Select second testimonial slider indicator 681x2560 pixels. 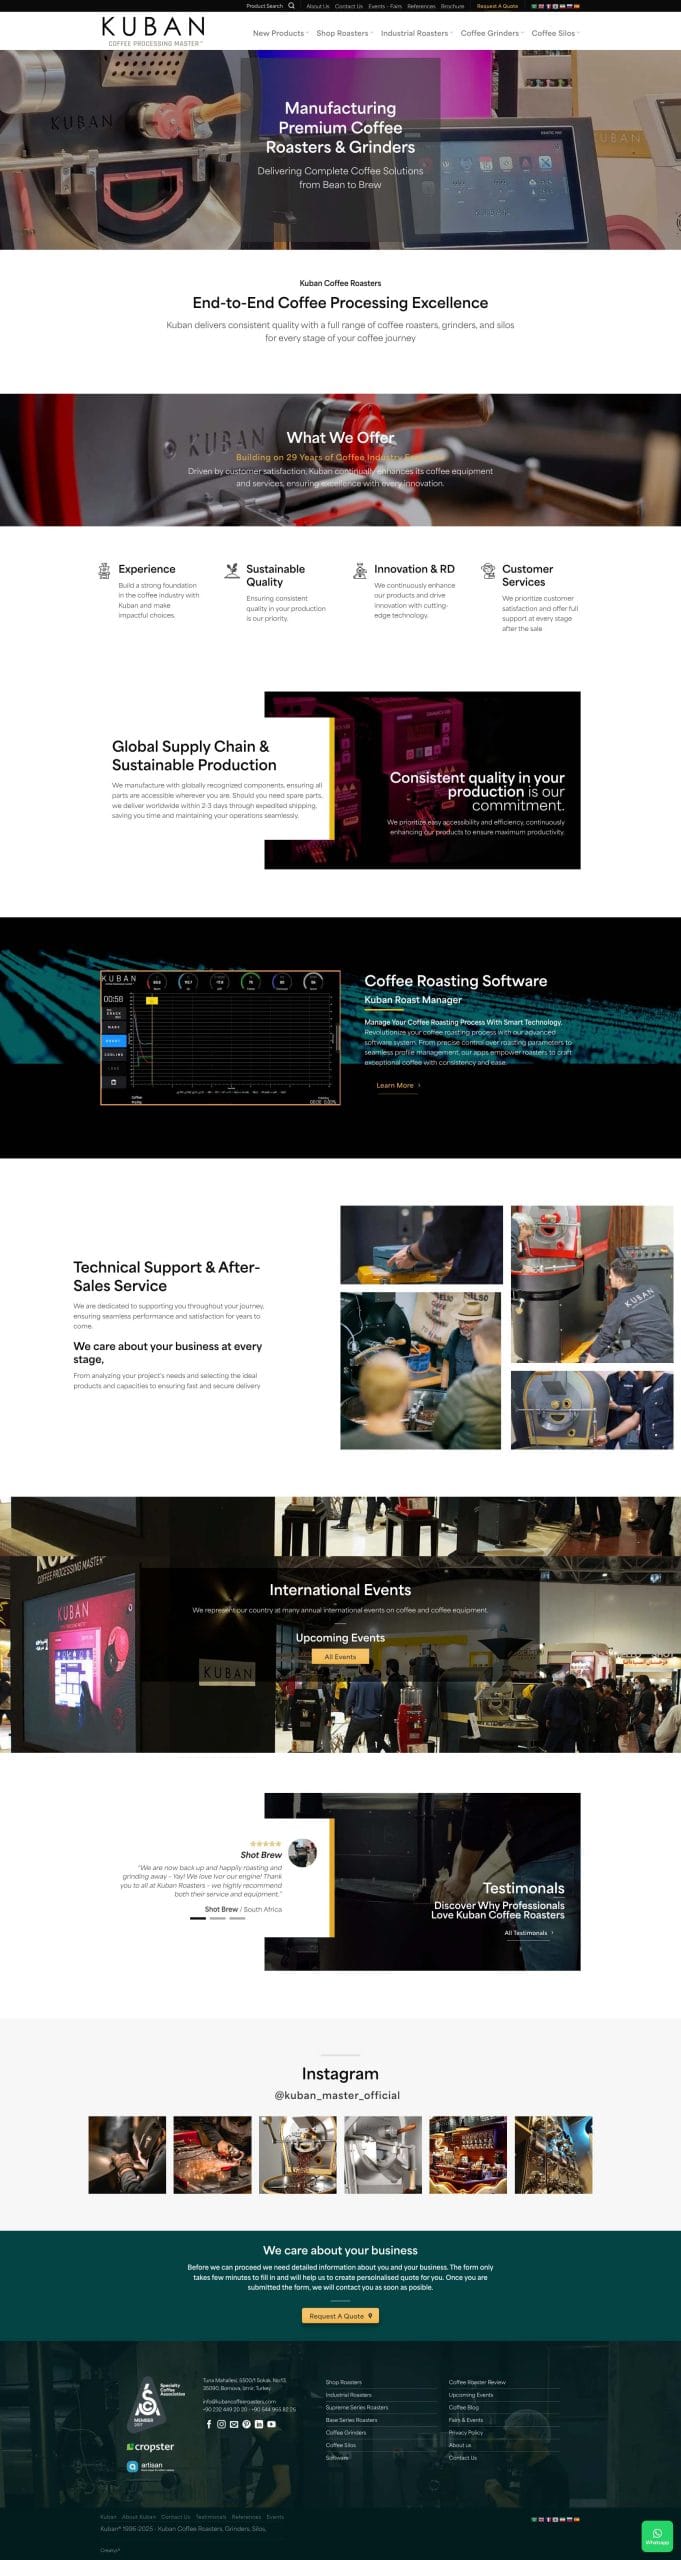(217, 1918)
